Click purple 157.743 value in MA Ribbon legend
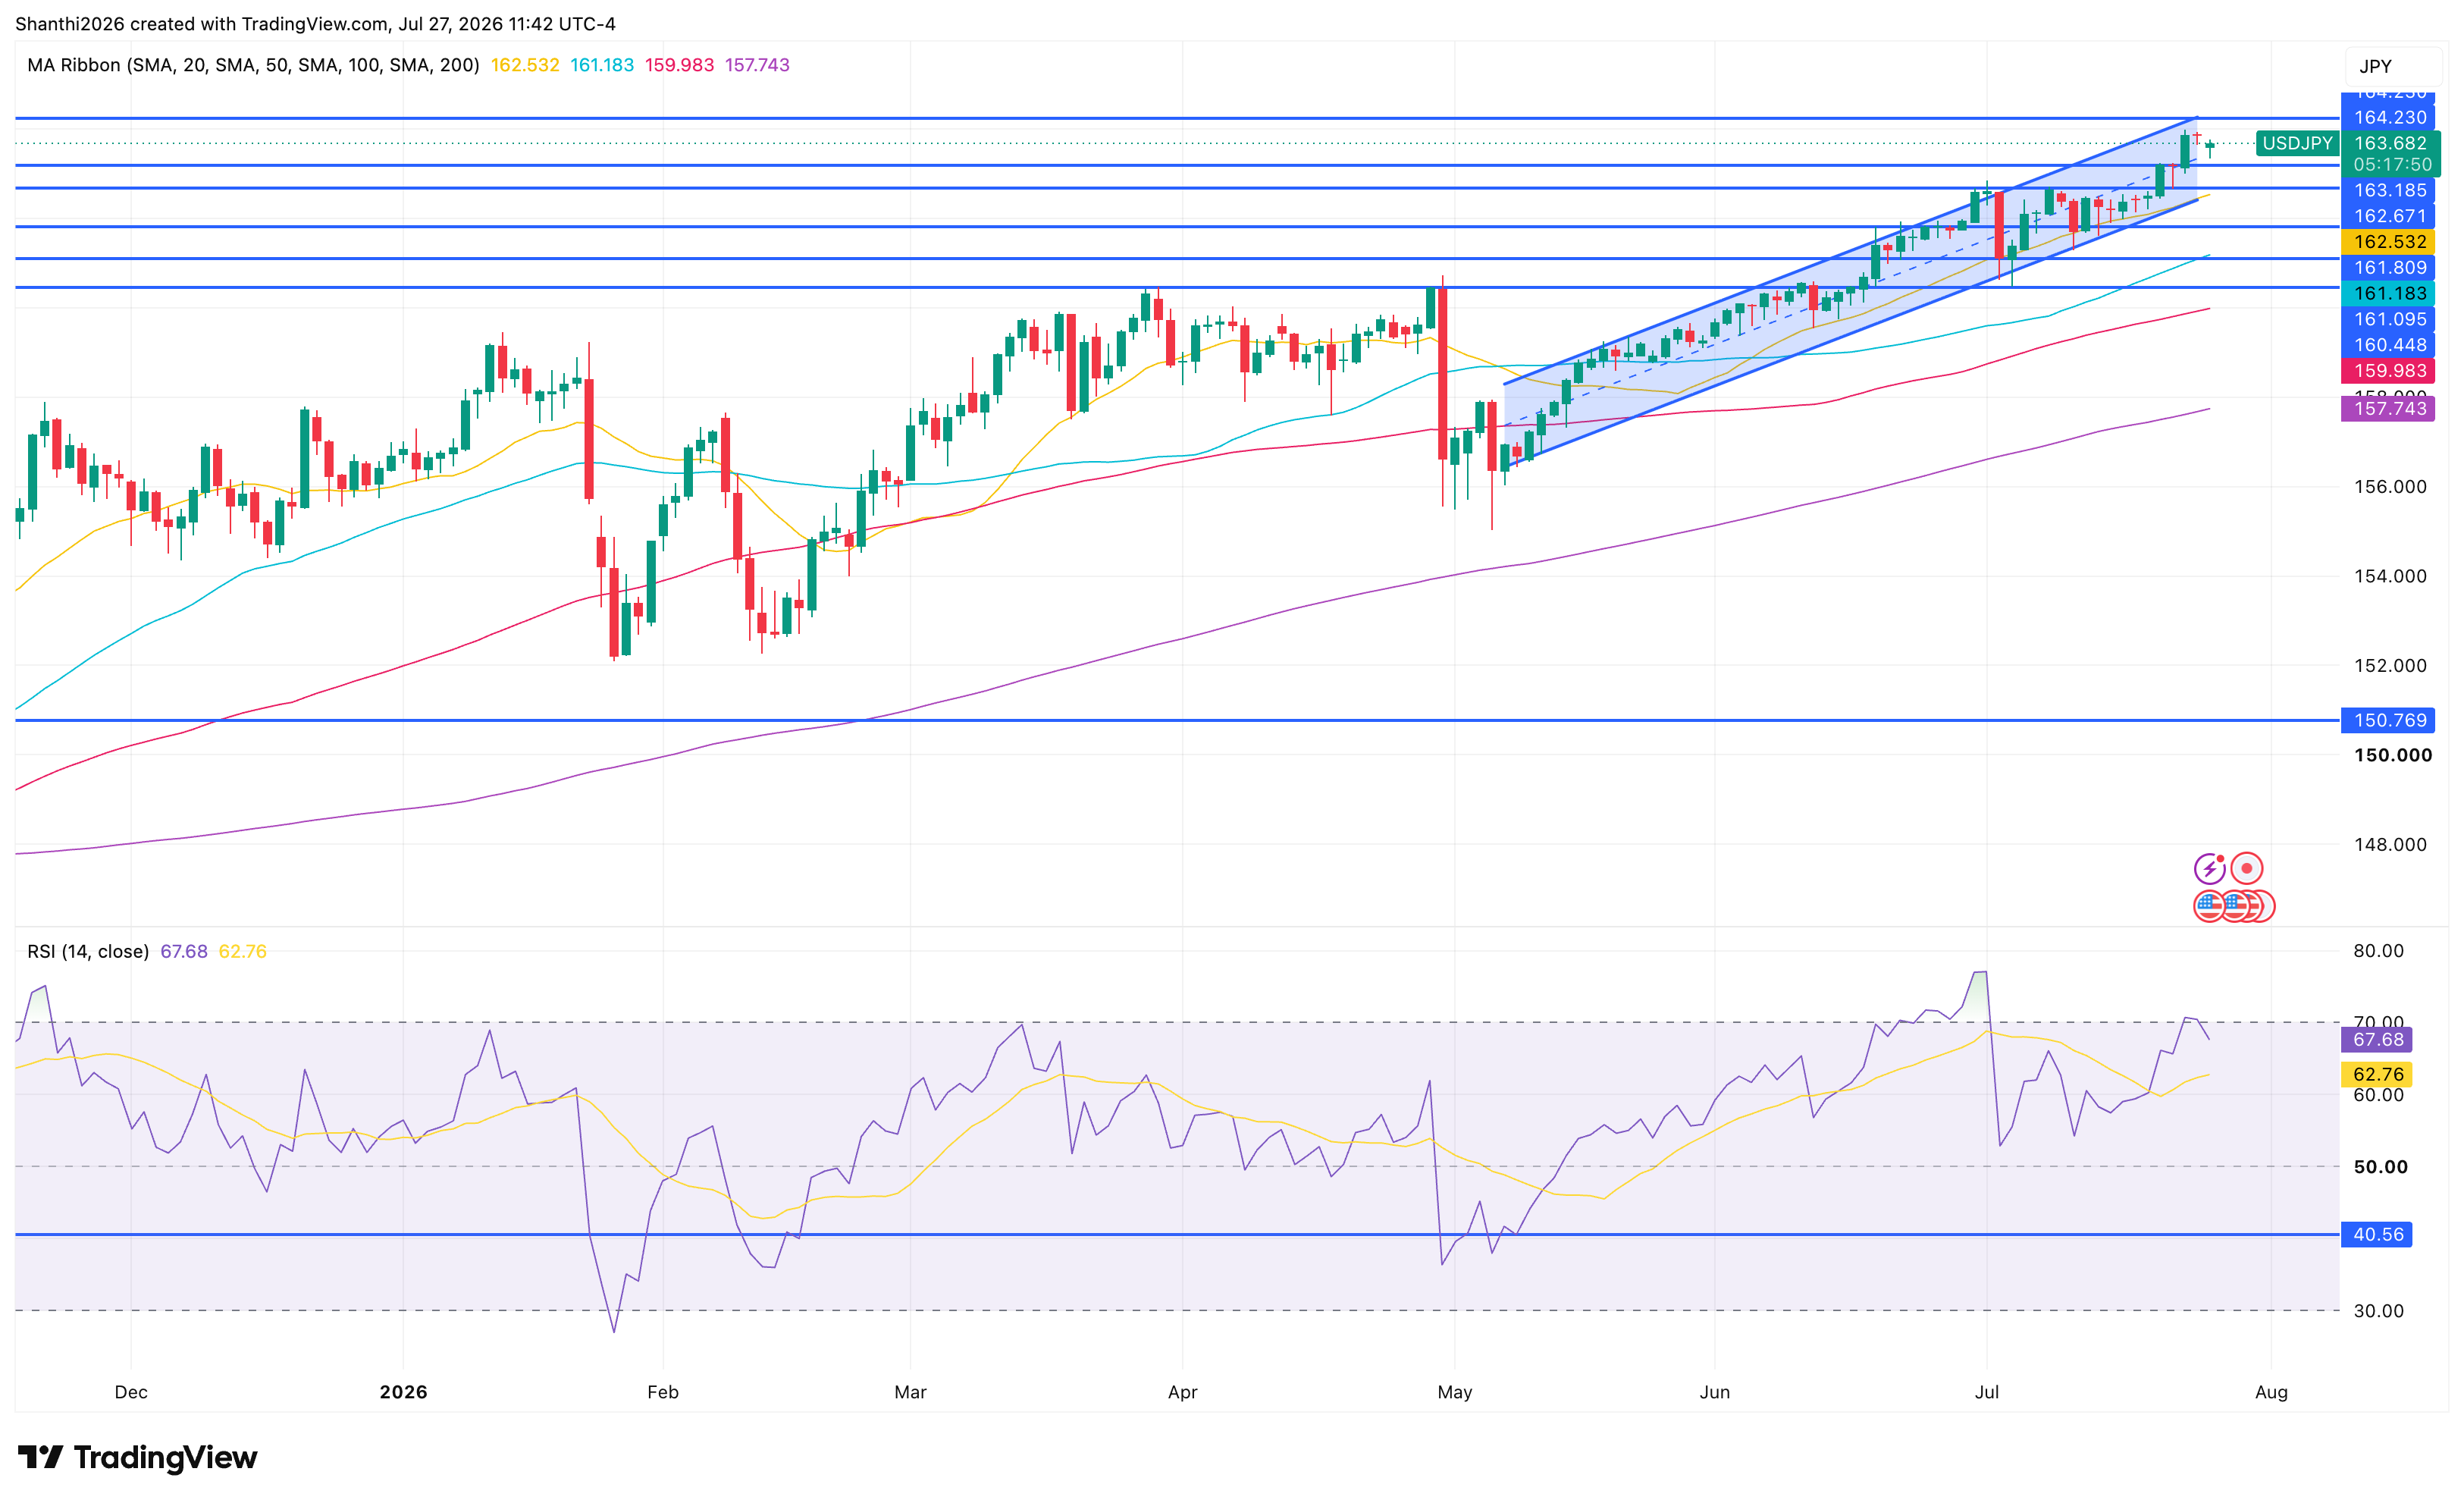2464x1503 pixels. point(757,65)
